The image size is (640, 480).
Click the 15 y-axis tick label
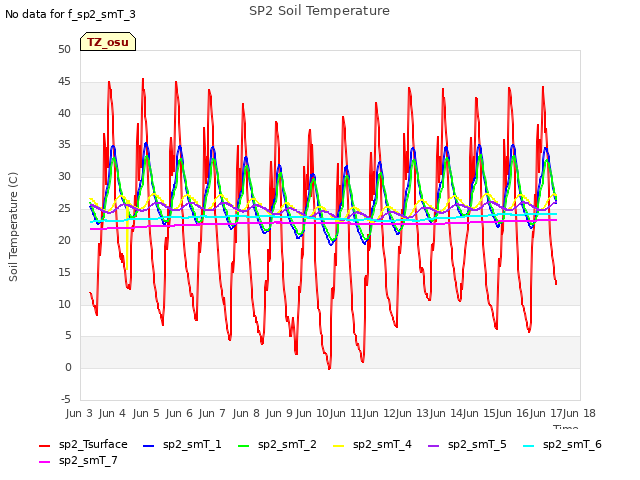64,272
